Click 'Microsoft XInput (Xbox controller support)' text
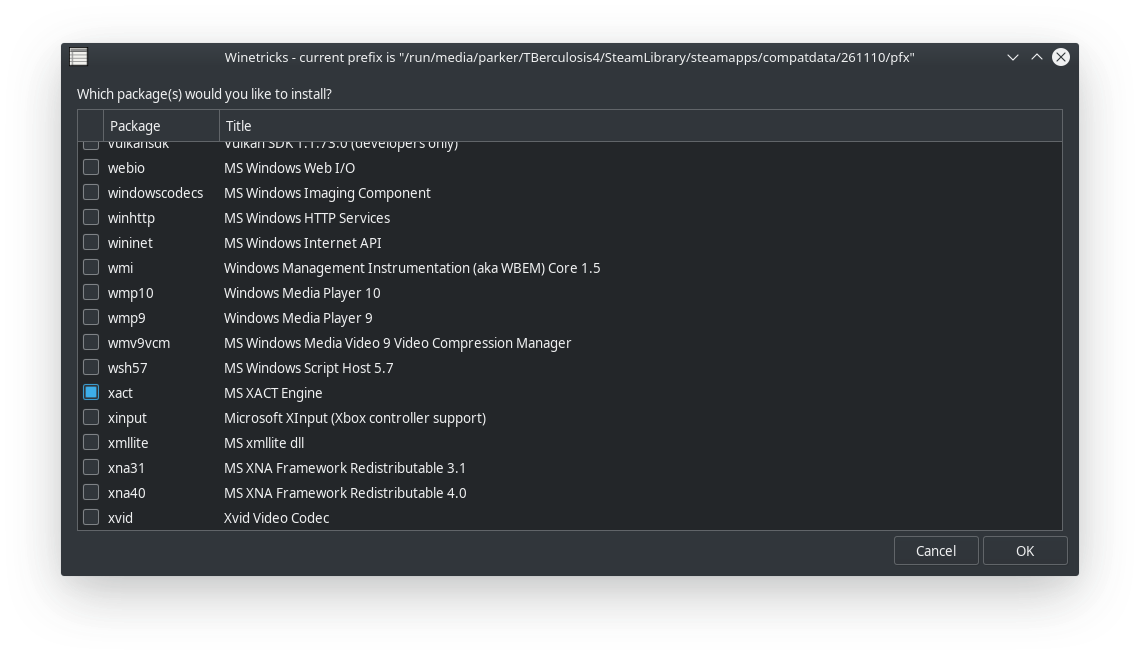This screenshot has width=1140, height=655. tap(355, 418)
